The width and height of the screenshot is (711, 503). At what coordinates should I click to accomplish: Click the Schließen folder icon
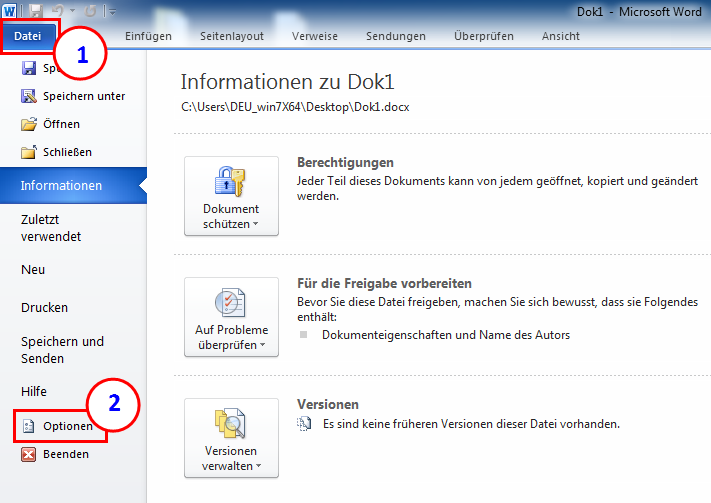pyautogui.click(x=29, y=152)
